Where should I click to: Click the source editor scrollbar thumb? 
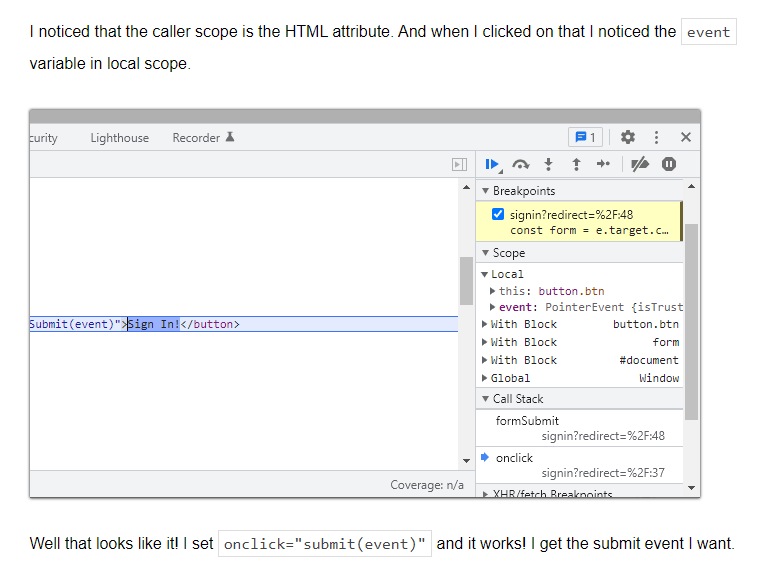point(466,281)
